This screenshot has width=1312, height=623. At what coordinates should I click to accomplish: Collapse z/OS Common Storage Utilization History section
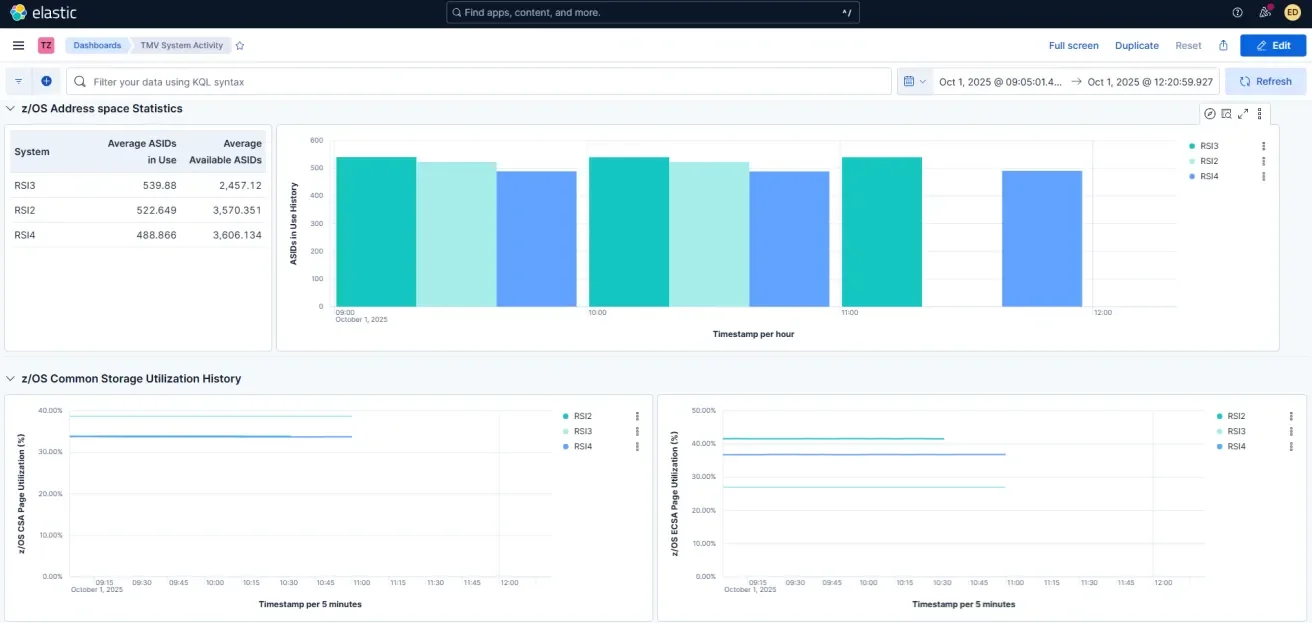point(11,379)
